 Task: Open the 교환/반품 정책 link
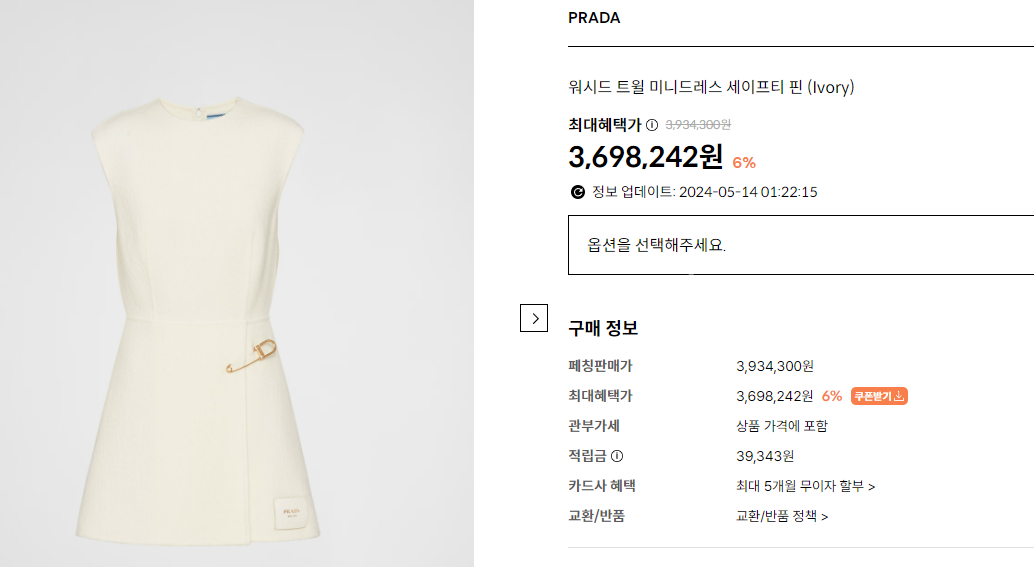782,516
